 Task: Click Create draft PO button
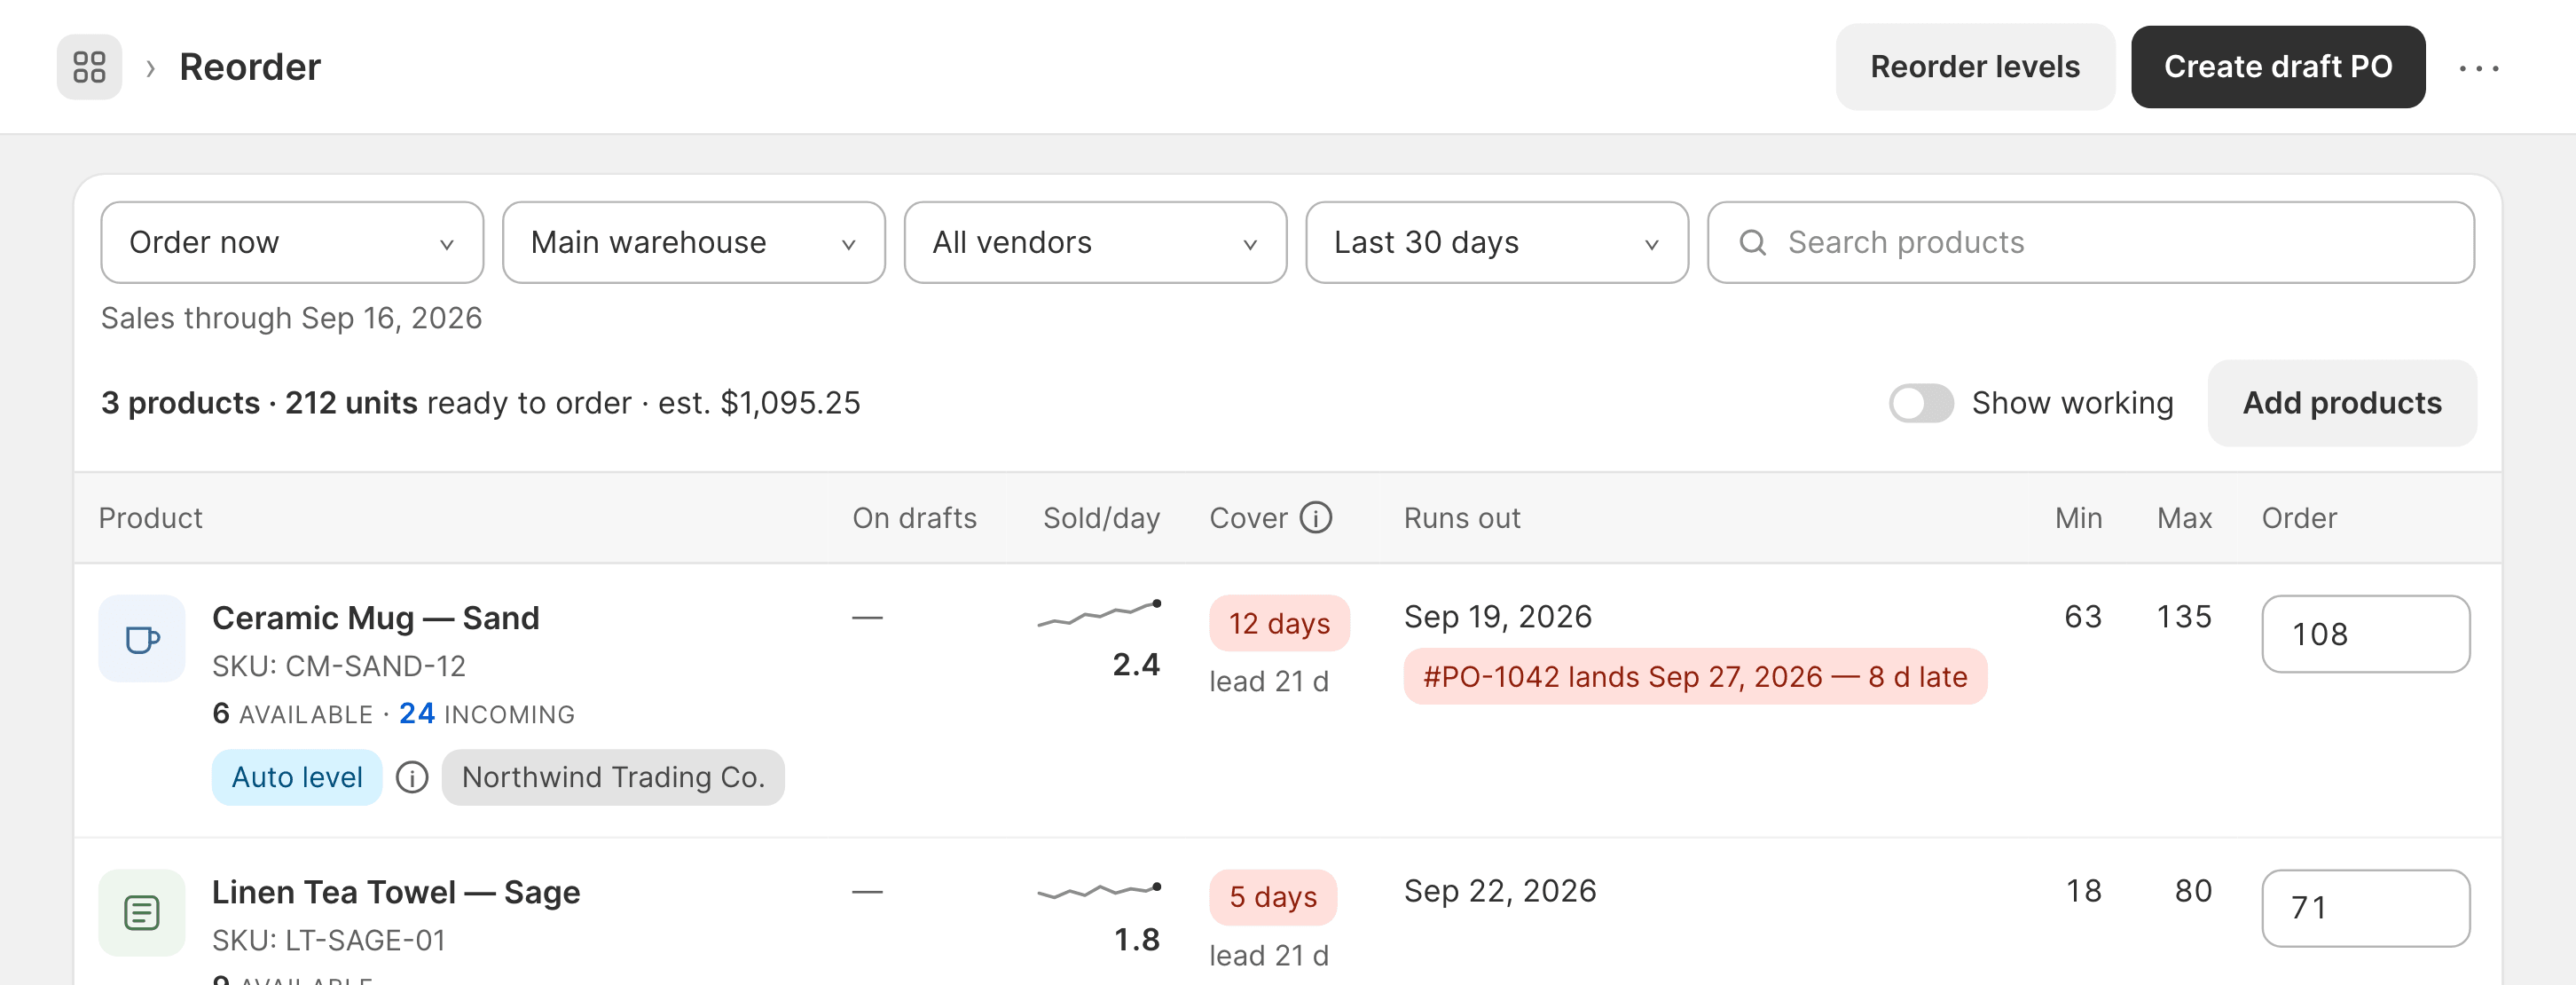coord(2277,67)
